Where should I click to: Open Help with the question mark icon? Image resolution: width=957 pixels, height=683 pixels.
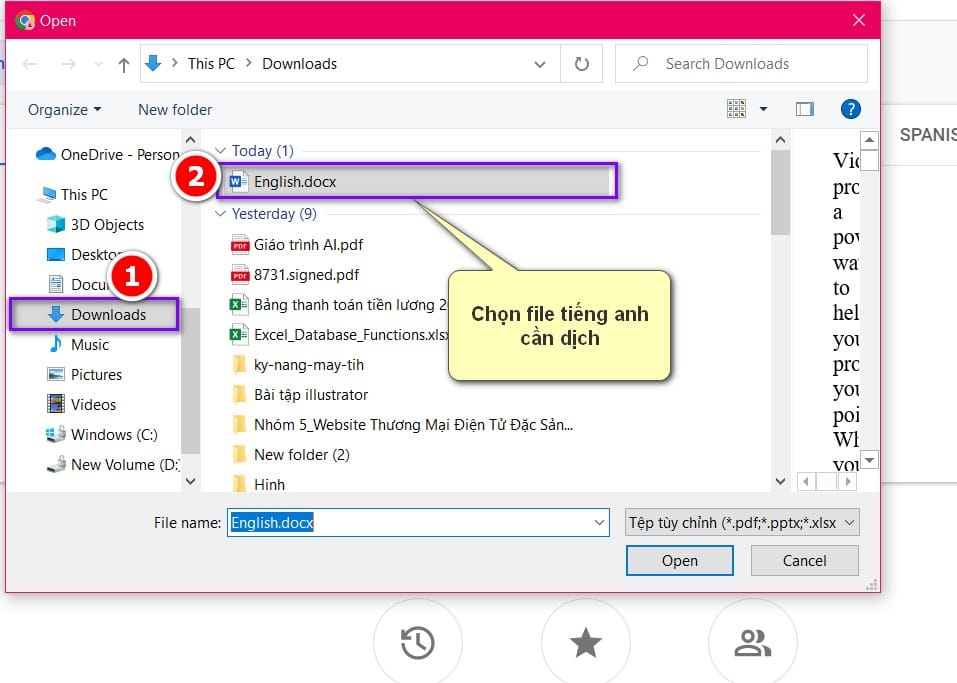click(x=850, y=109)
